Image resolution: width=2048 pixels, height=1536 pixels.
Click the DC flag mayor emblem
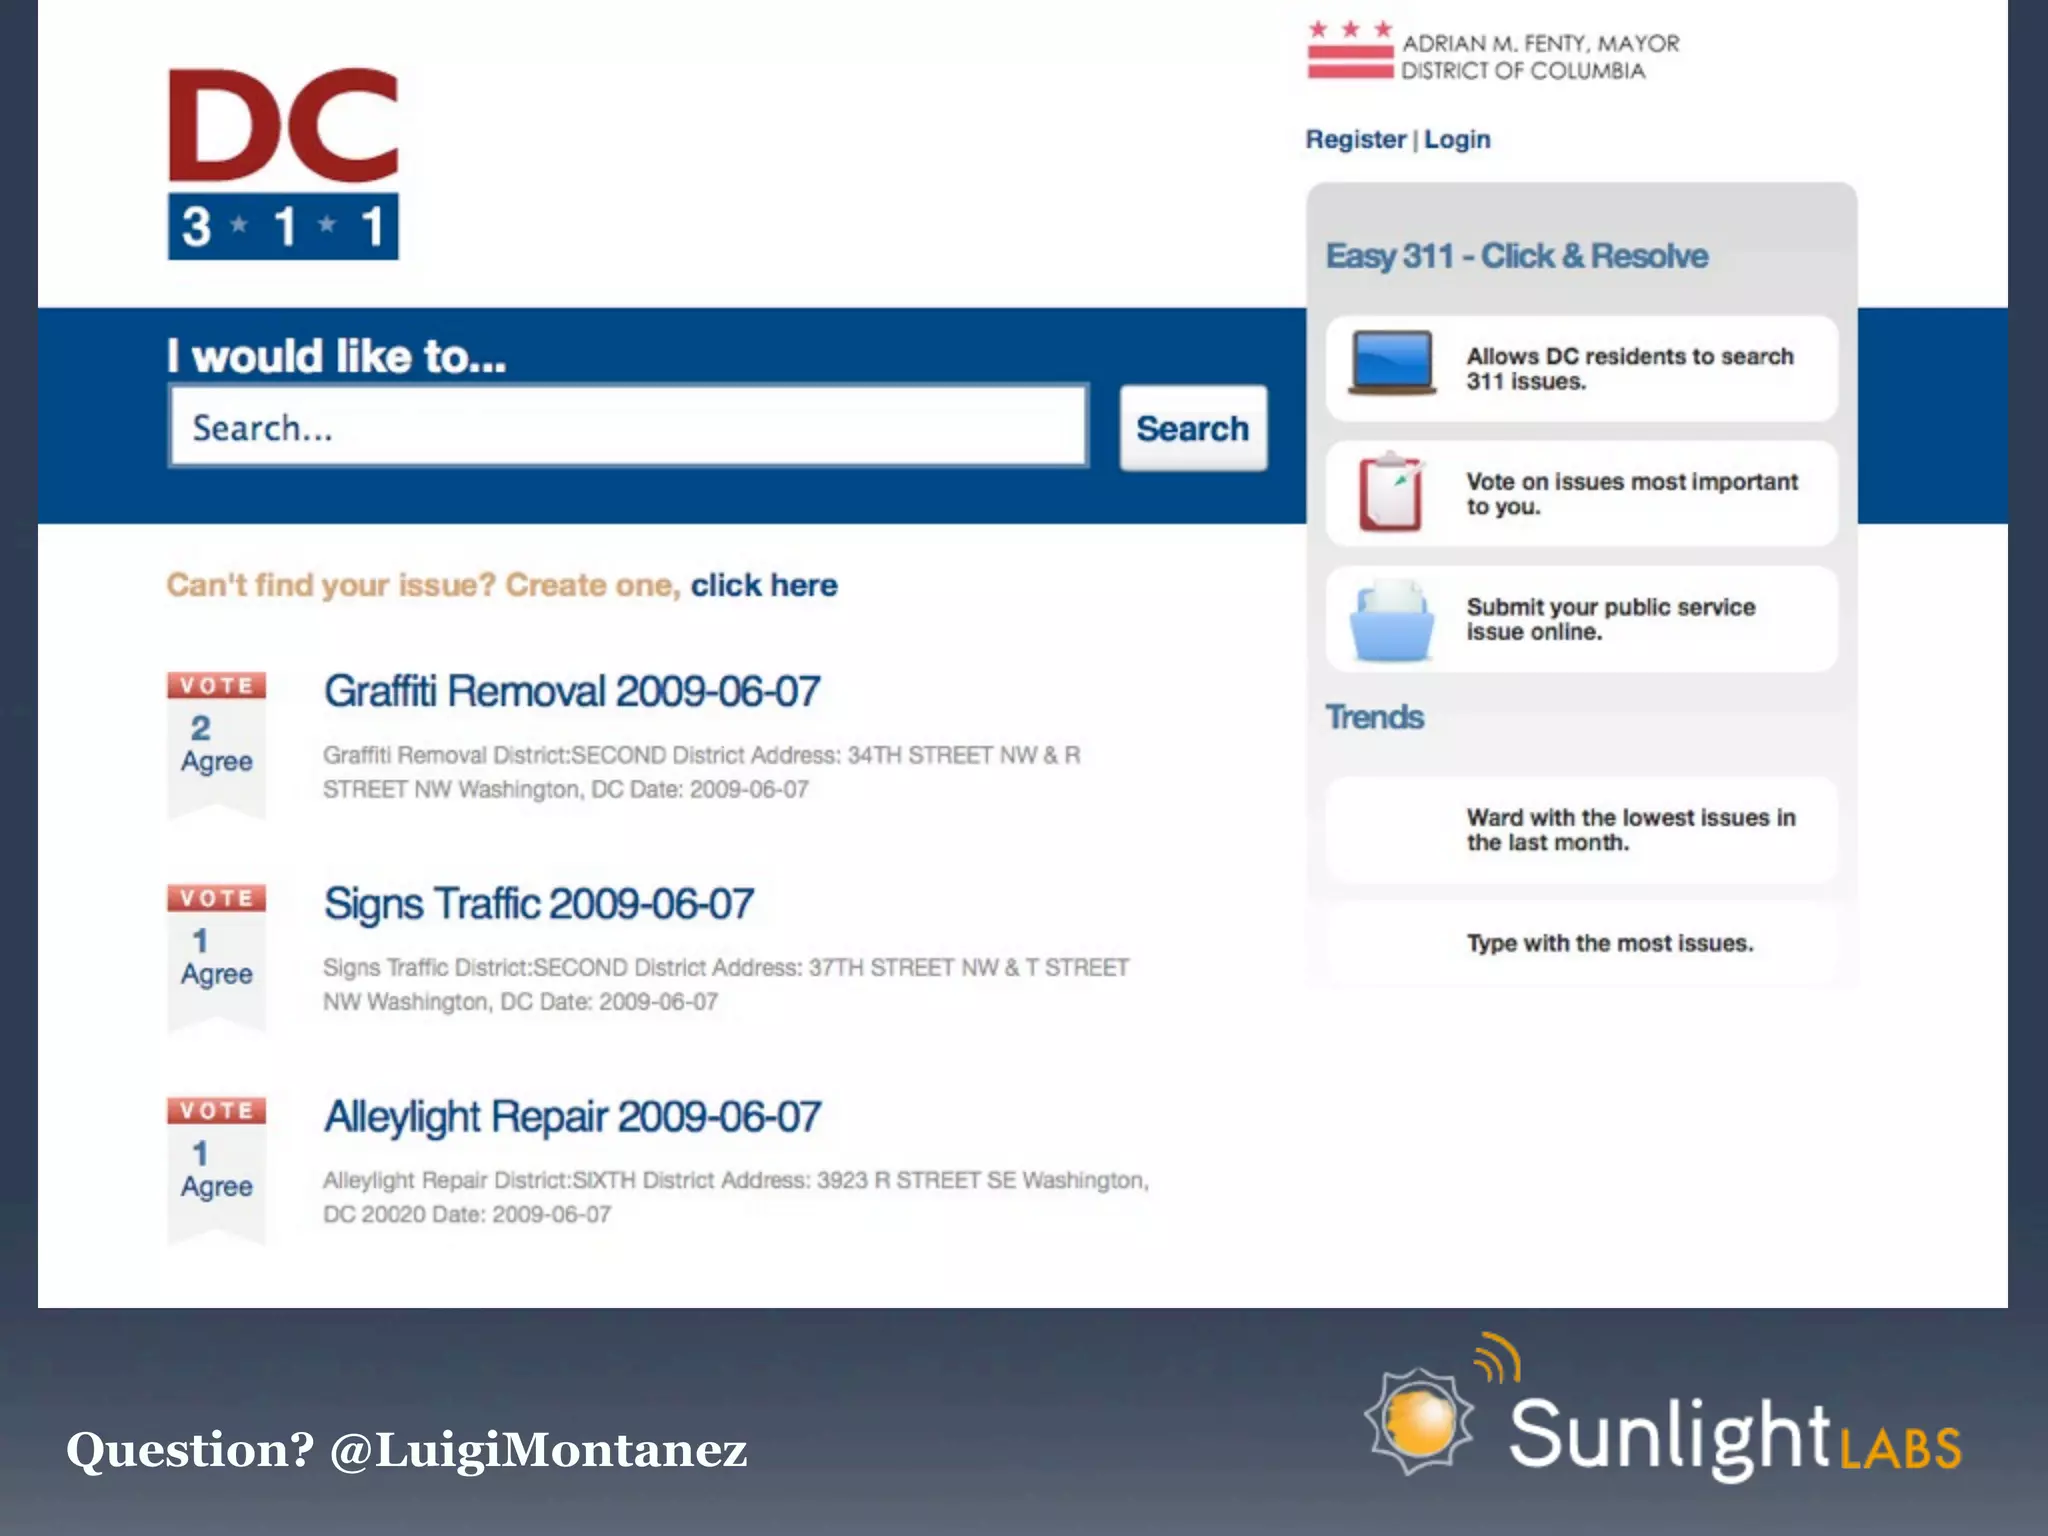(x=1350, y=51)
